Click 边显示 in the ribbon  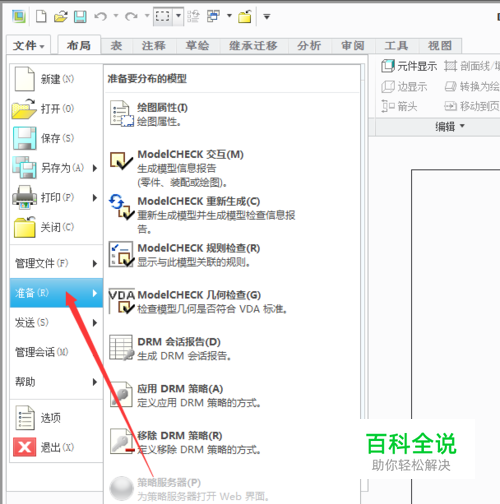pos(404,87)
